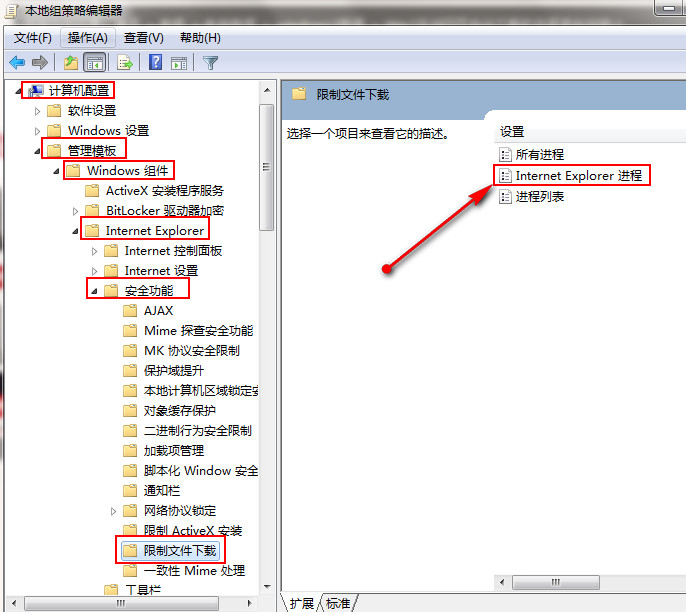Expand the Internet 控制面板 node

click(x=94, y=251)
